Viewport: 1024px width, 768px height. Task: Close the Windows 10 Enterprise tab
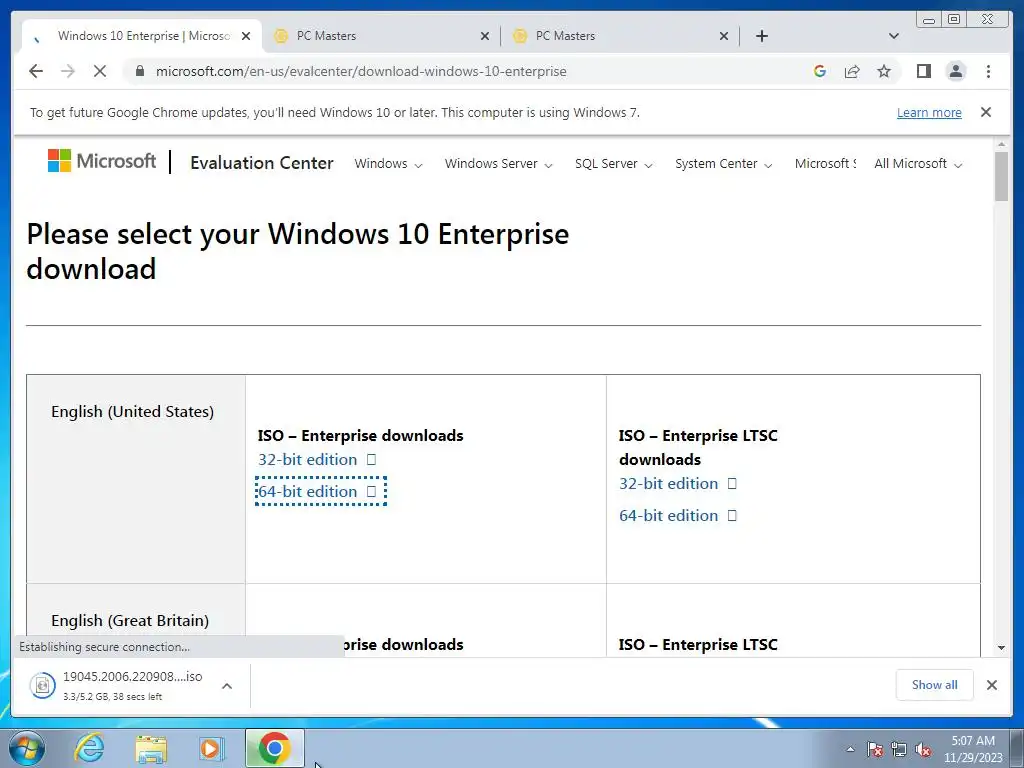pyautogui.click(x=246, y=36)
